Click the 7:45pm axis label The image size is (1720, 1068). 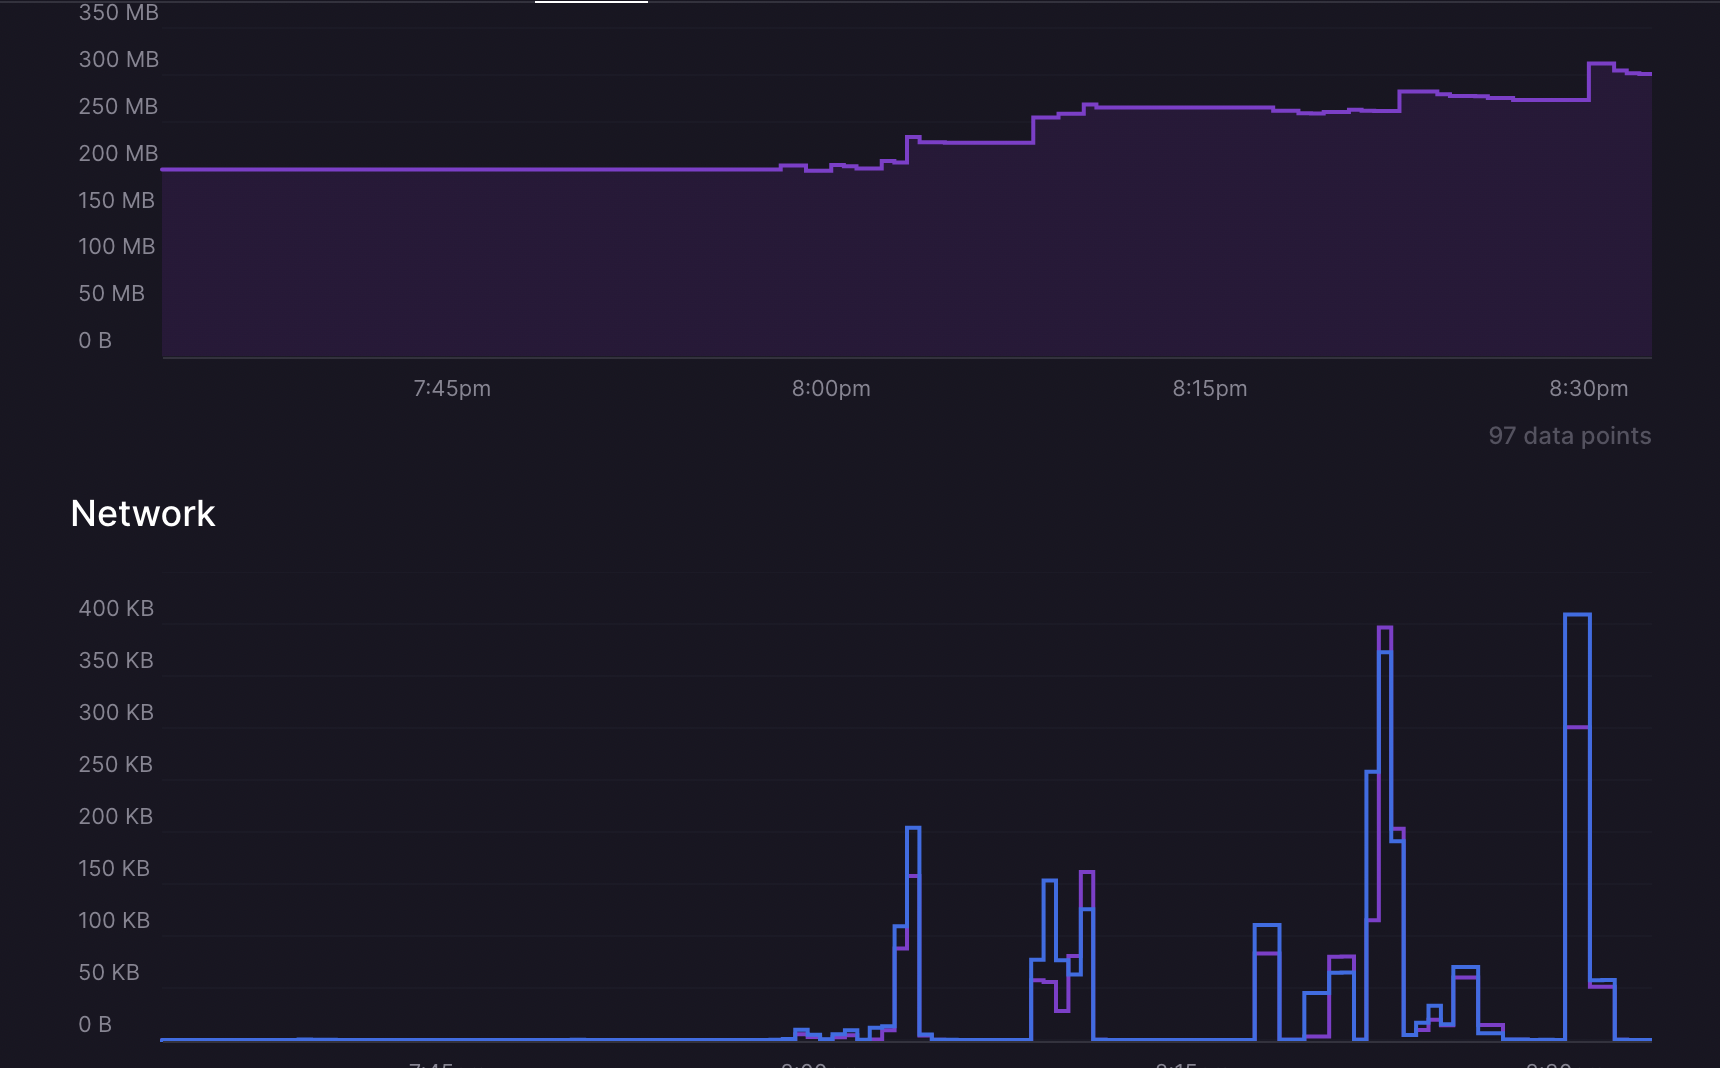click(452, 389)
